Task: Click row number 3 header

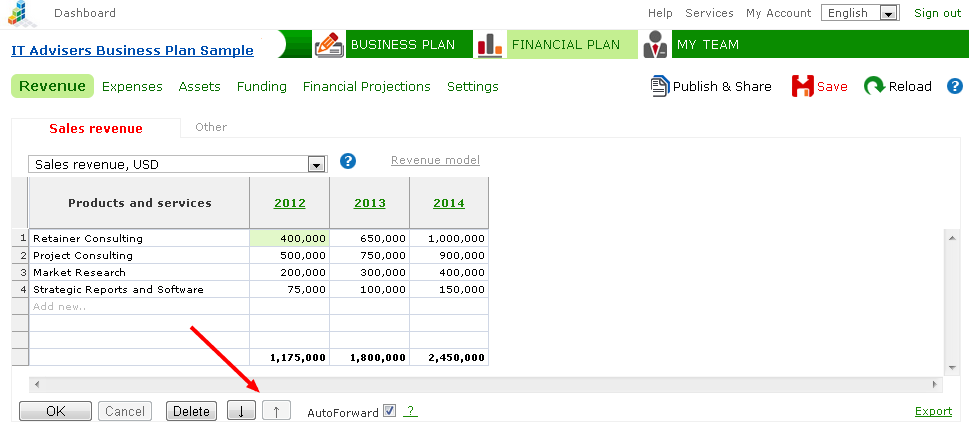Action: [20, 272]
